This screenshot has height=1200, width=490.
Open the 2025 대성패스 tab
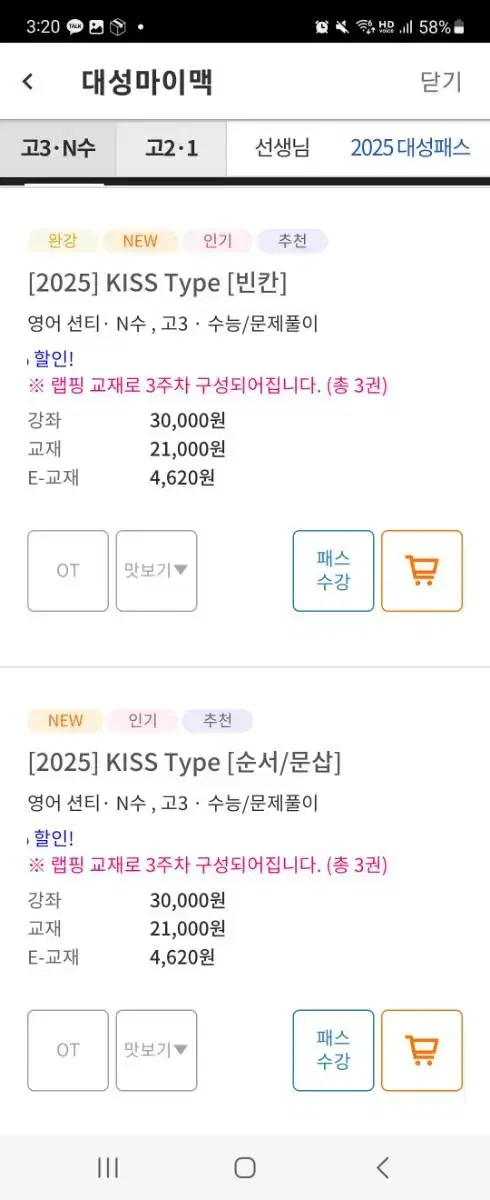pyautogui.click(x=410, y=149)
